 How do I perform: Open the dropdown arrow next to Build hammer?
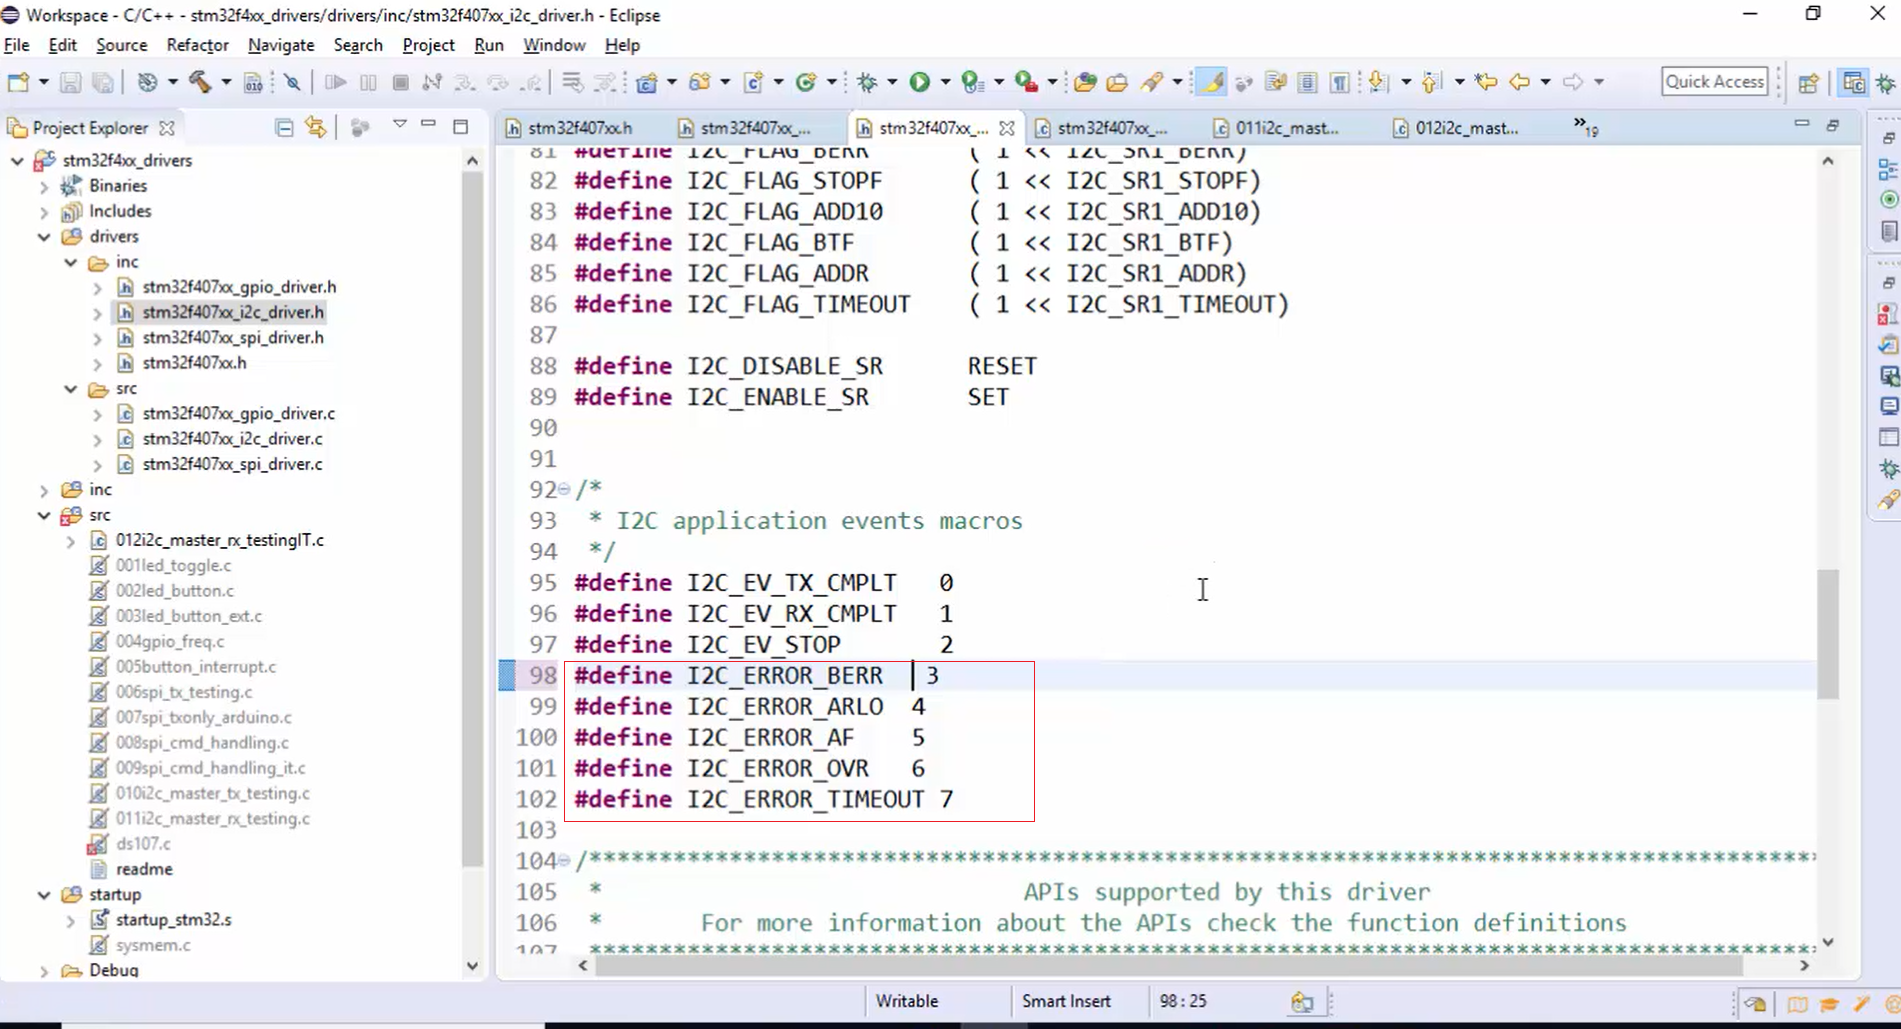click(x=225, y=82)
